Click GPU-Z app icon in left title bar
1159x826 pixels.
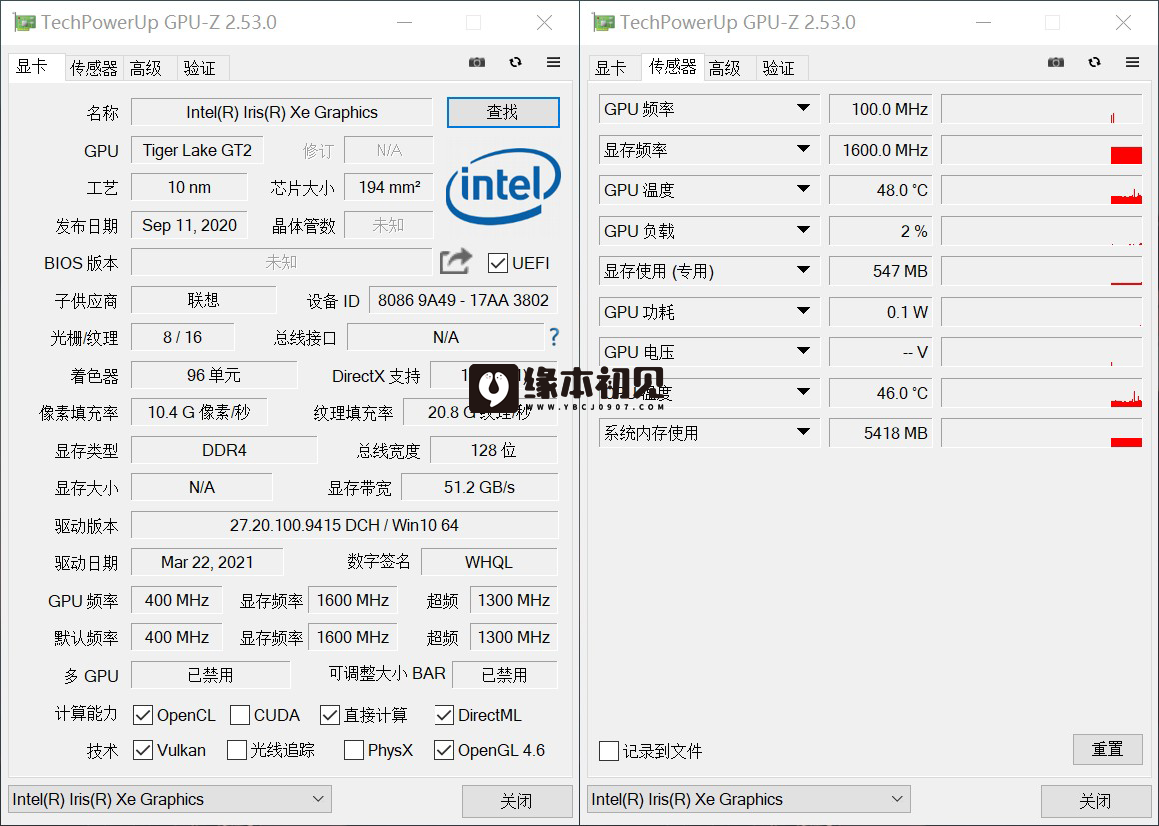(24, 22)
